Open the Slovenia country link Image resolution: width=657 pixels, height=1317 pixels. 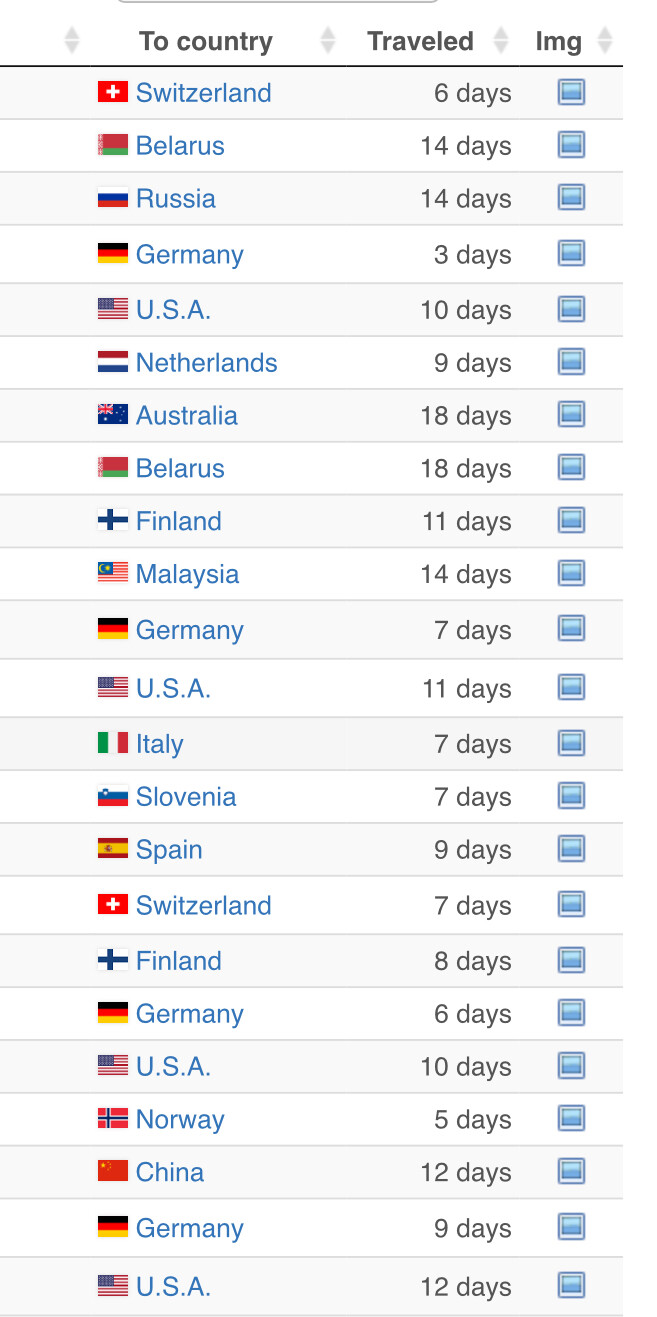[x=186, y=797]
